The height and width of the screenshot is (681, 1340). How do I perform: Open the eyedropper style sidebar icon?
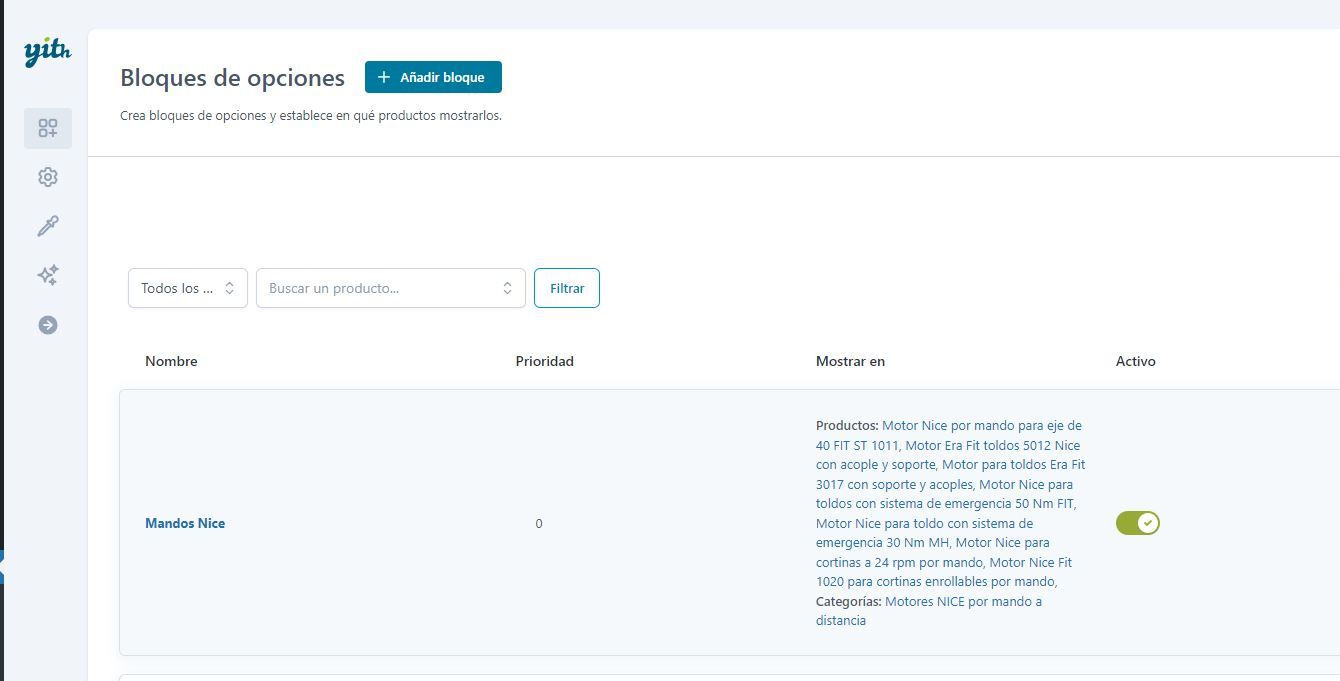[48, 226]
